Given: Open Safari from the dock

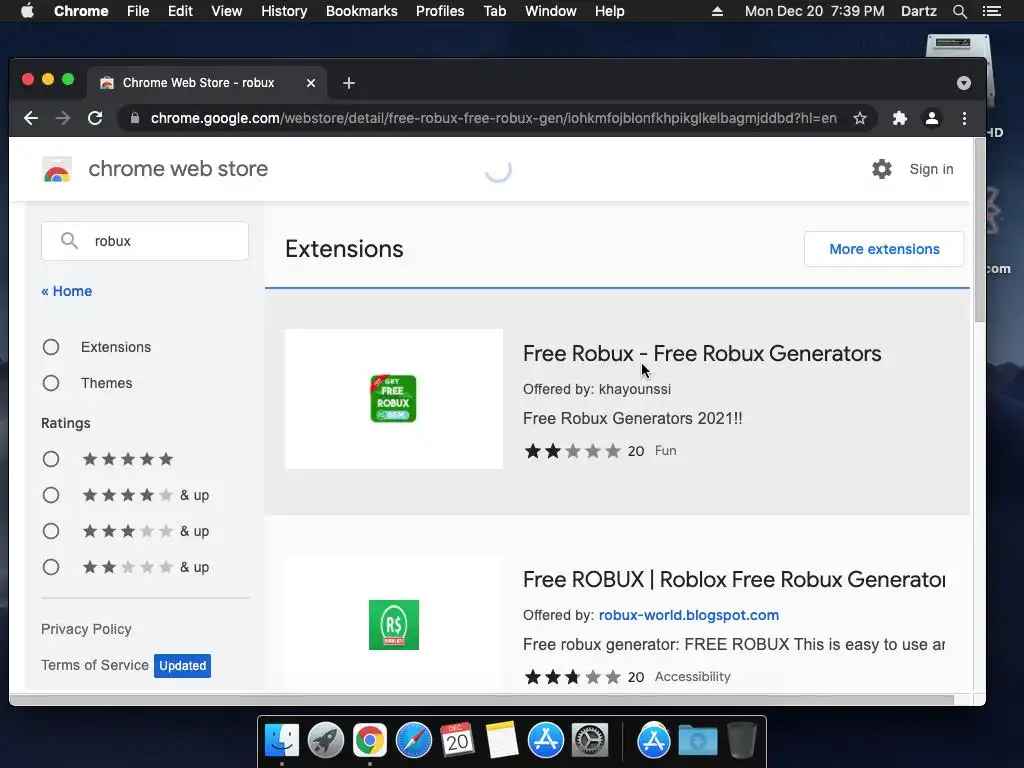Looking at the screenshot, I should pos(413,741).
